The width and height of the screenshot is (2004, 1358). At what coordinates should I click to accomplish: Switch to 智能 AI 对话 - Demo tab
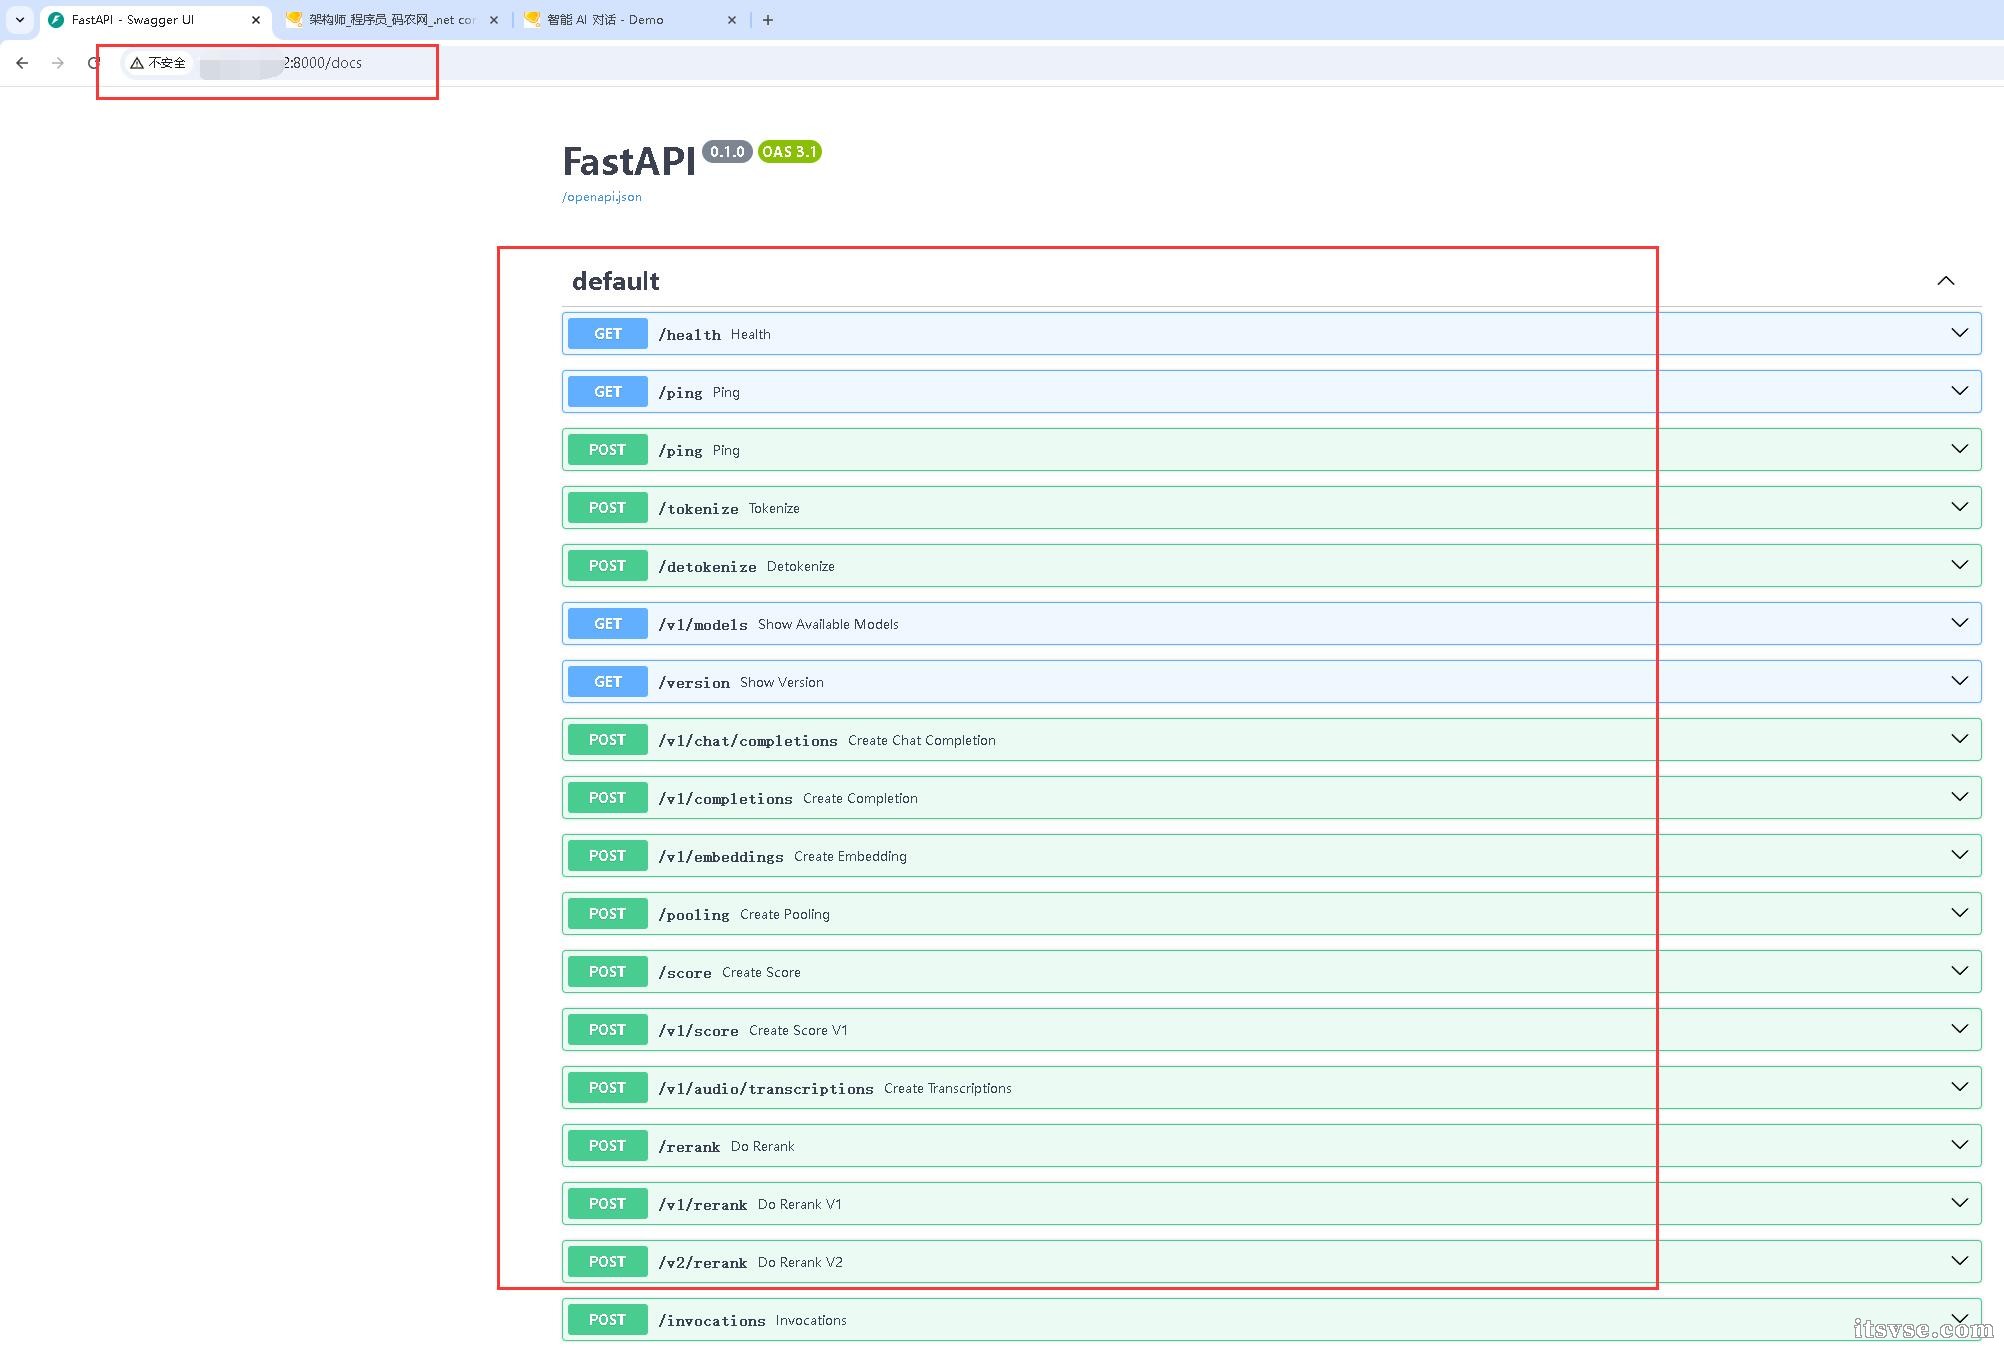pos(630,20)
